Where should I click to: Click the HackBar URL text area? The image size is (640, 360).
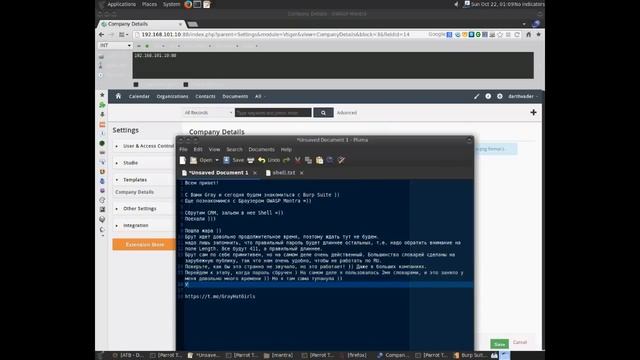(333, 65)
